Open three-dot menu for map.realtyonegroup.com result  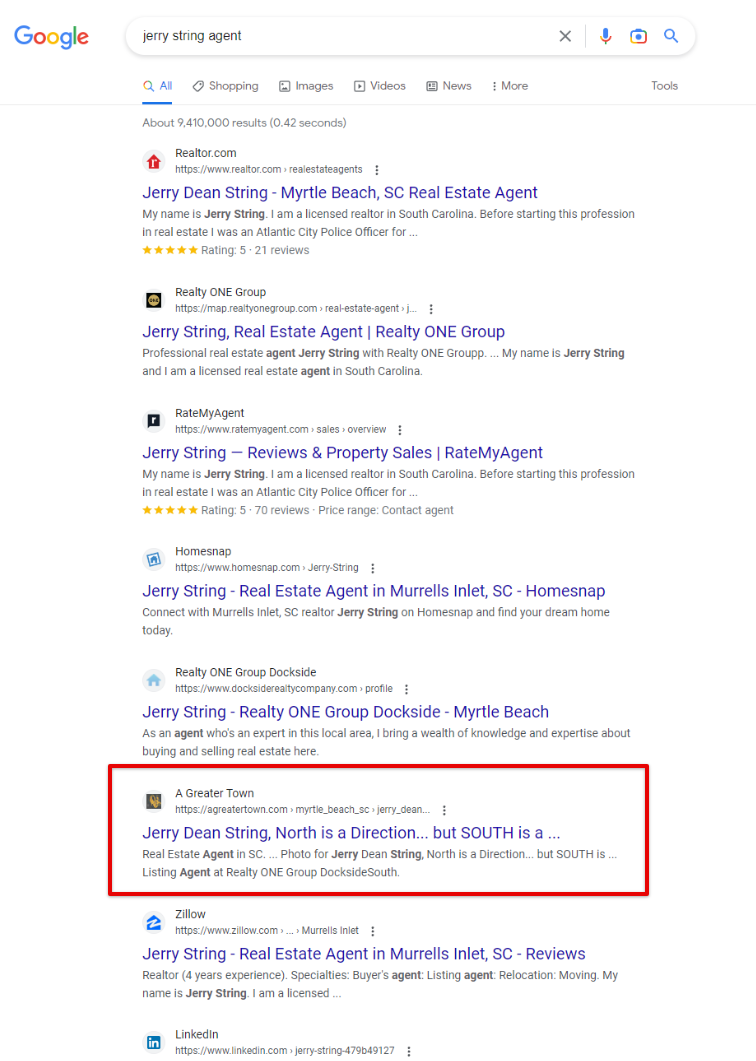tap(431, 309)
